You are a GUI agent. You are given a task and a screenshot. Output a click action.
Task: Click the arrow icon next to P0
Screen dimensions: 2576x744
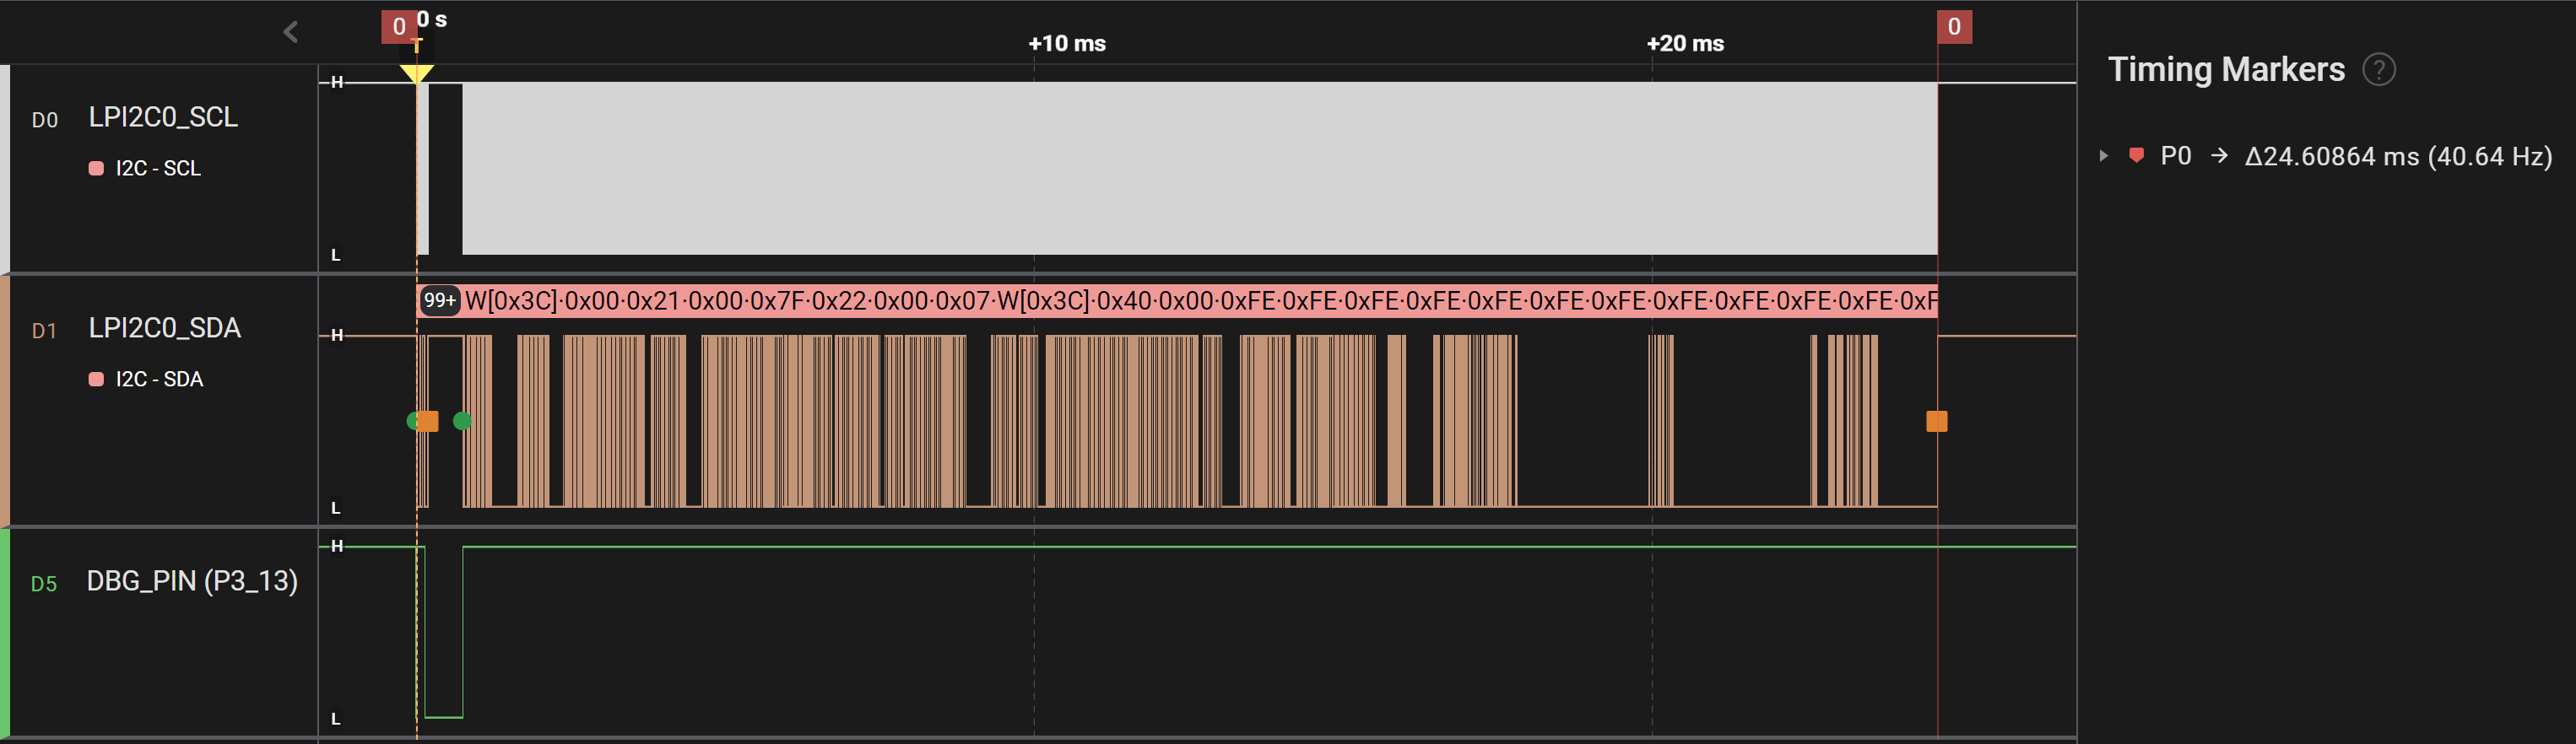click(x=2219, y=156)
